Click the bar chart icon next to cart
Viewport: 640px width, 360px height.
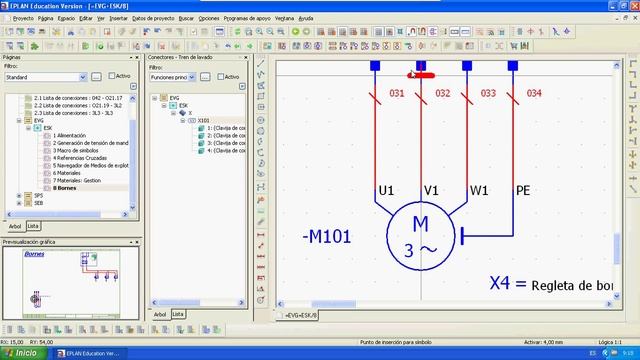click(x=524, y=46)
